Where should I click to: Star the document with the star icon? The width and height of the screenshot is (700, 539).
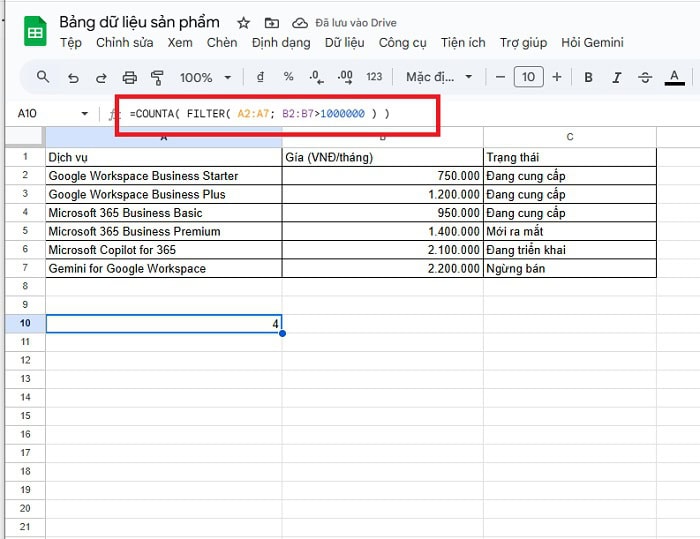click(x=243, y=23)
